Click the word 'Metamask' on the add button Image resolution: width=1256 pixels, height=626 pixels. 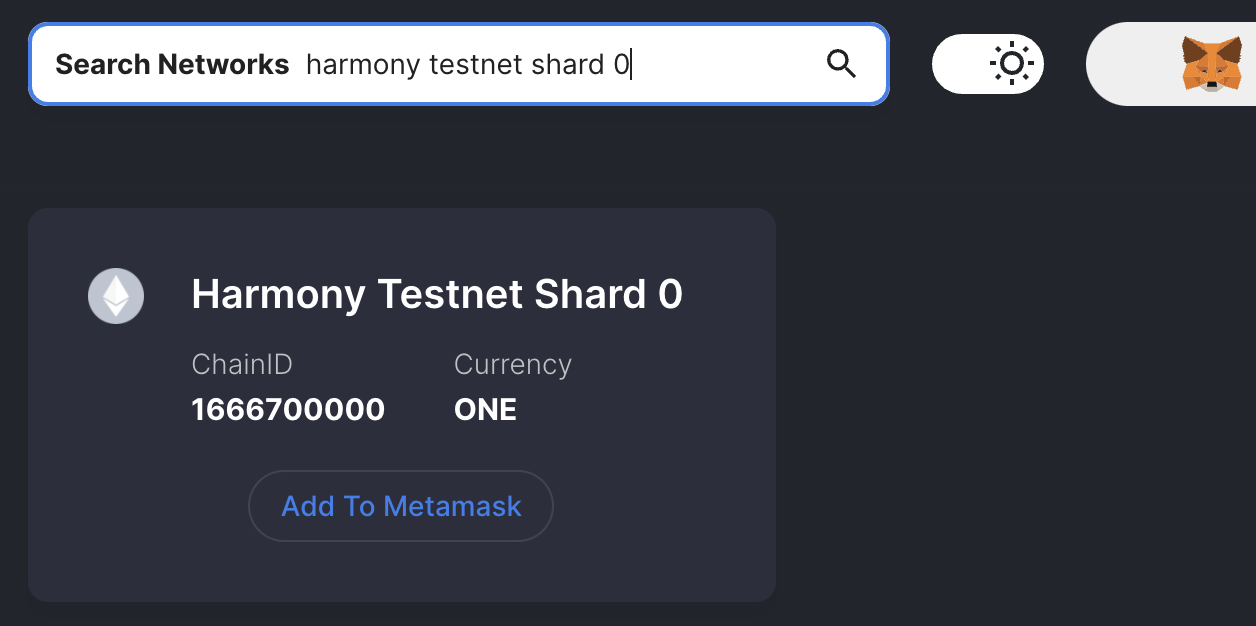click(x=453, y=506)
